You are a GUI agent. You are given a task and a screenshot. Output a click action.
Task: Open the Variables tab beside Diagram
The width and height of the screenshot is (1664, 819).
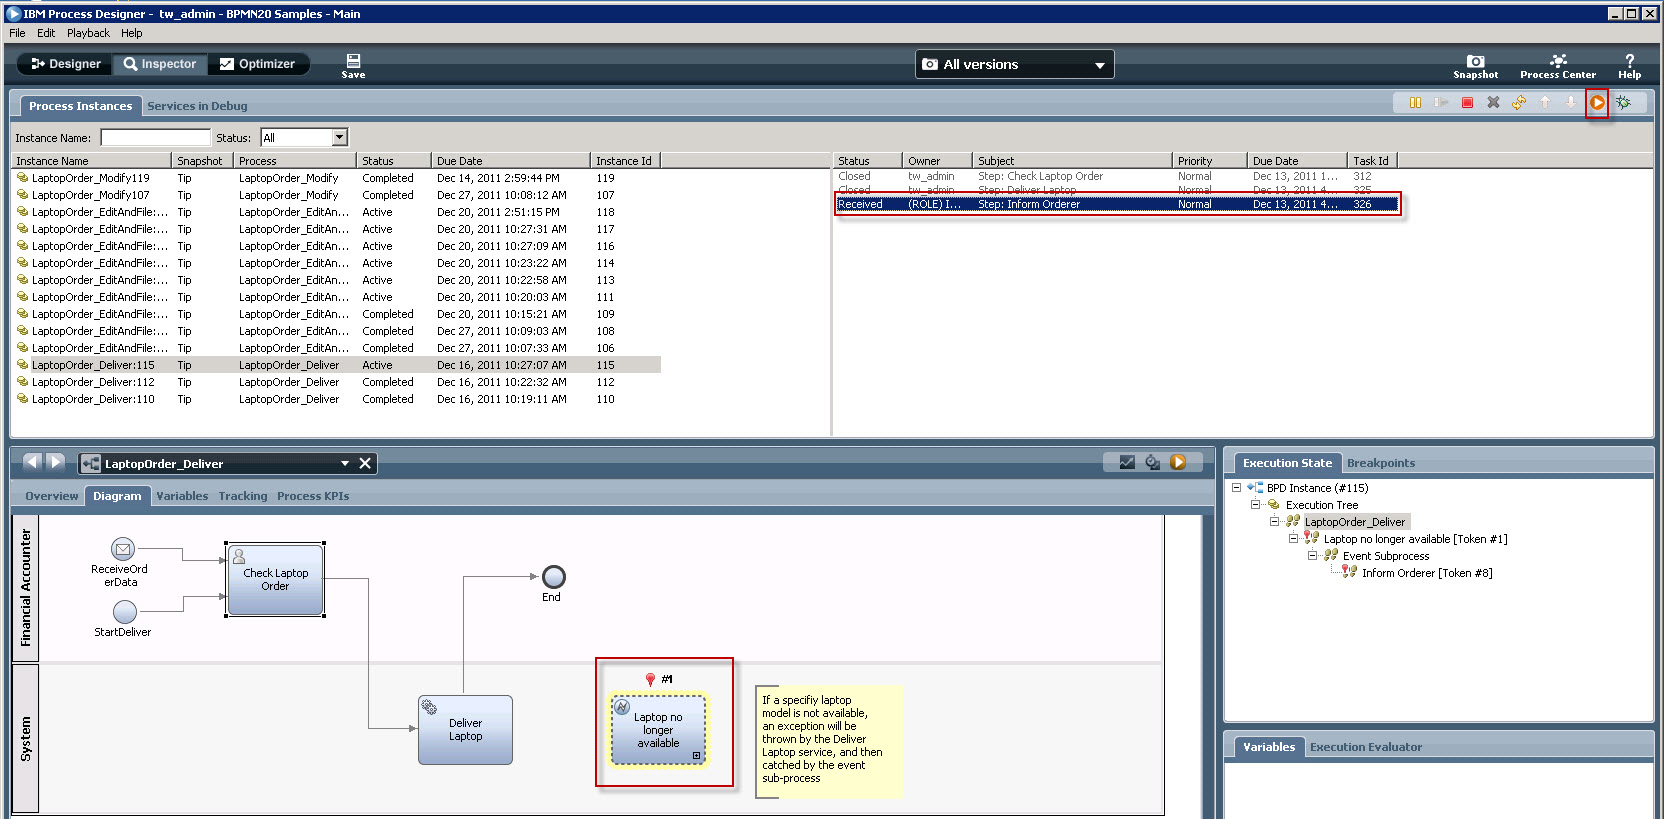pos(182,496)
